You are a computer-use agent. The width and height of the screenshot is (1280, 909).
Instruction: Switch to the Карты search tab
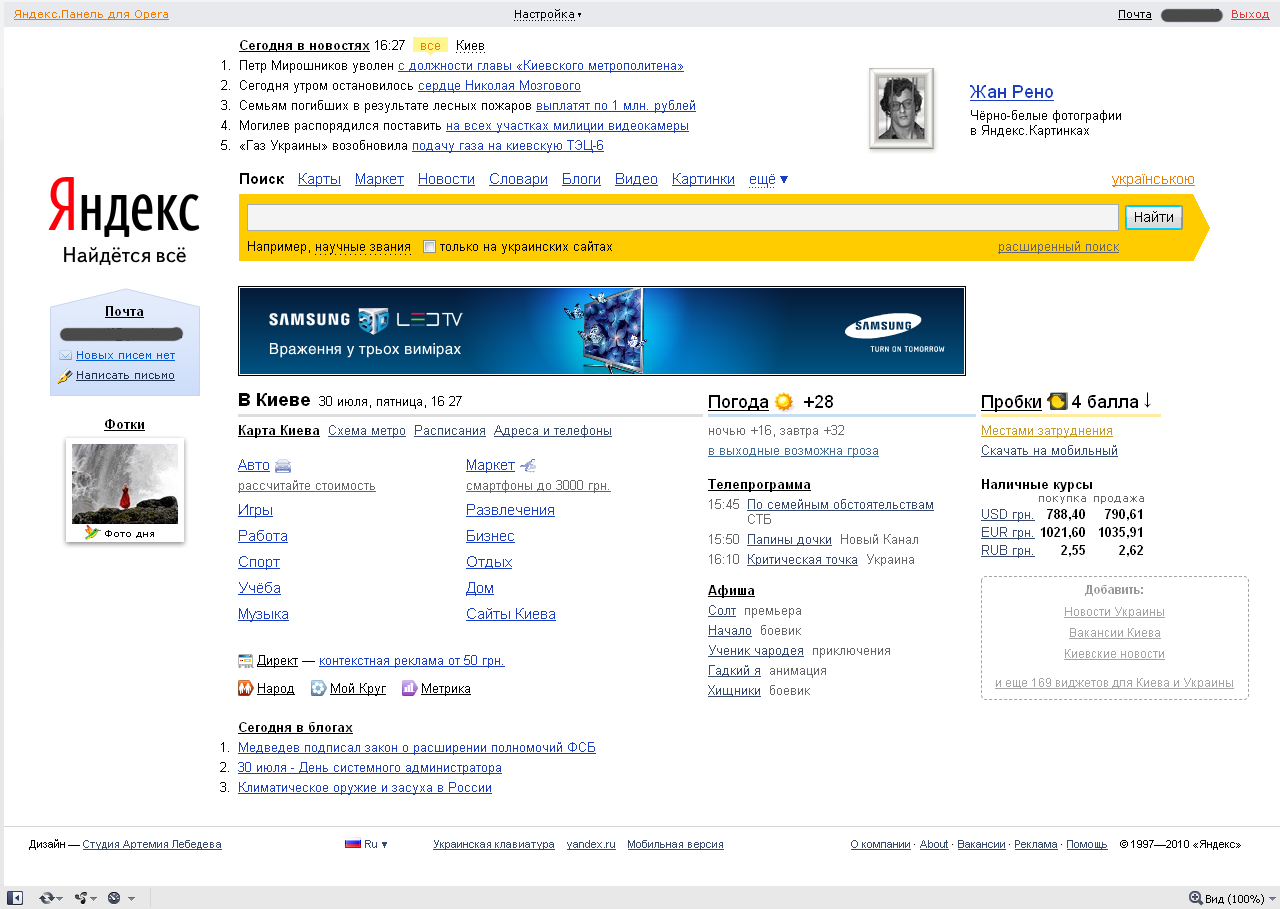click(319, 179)
